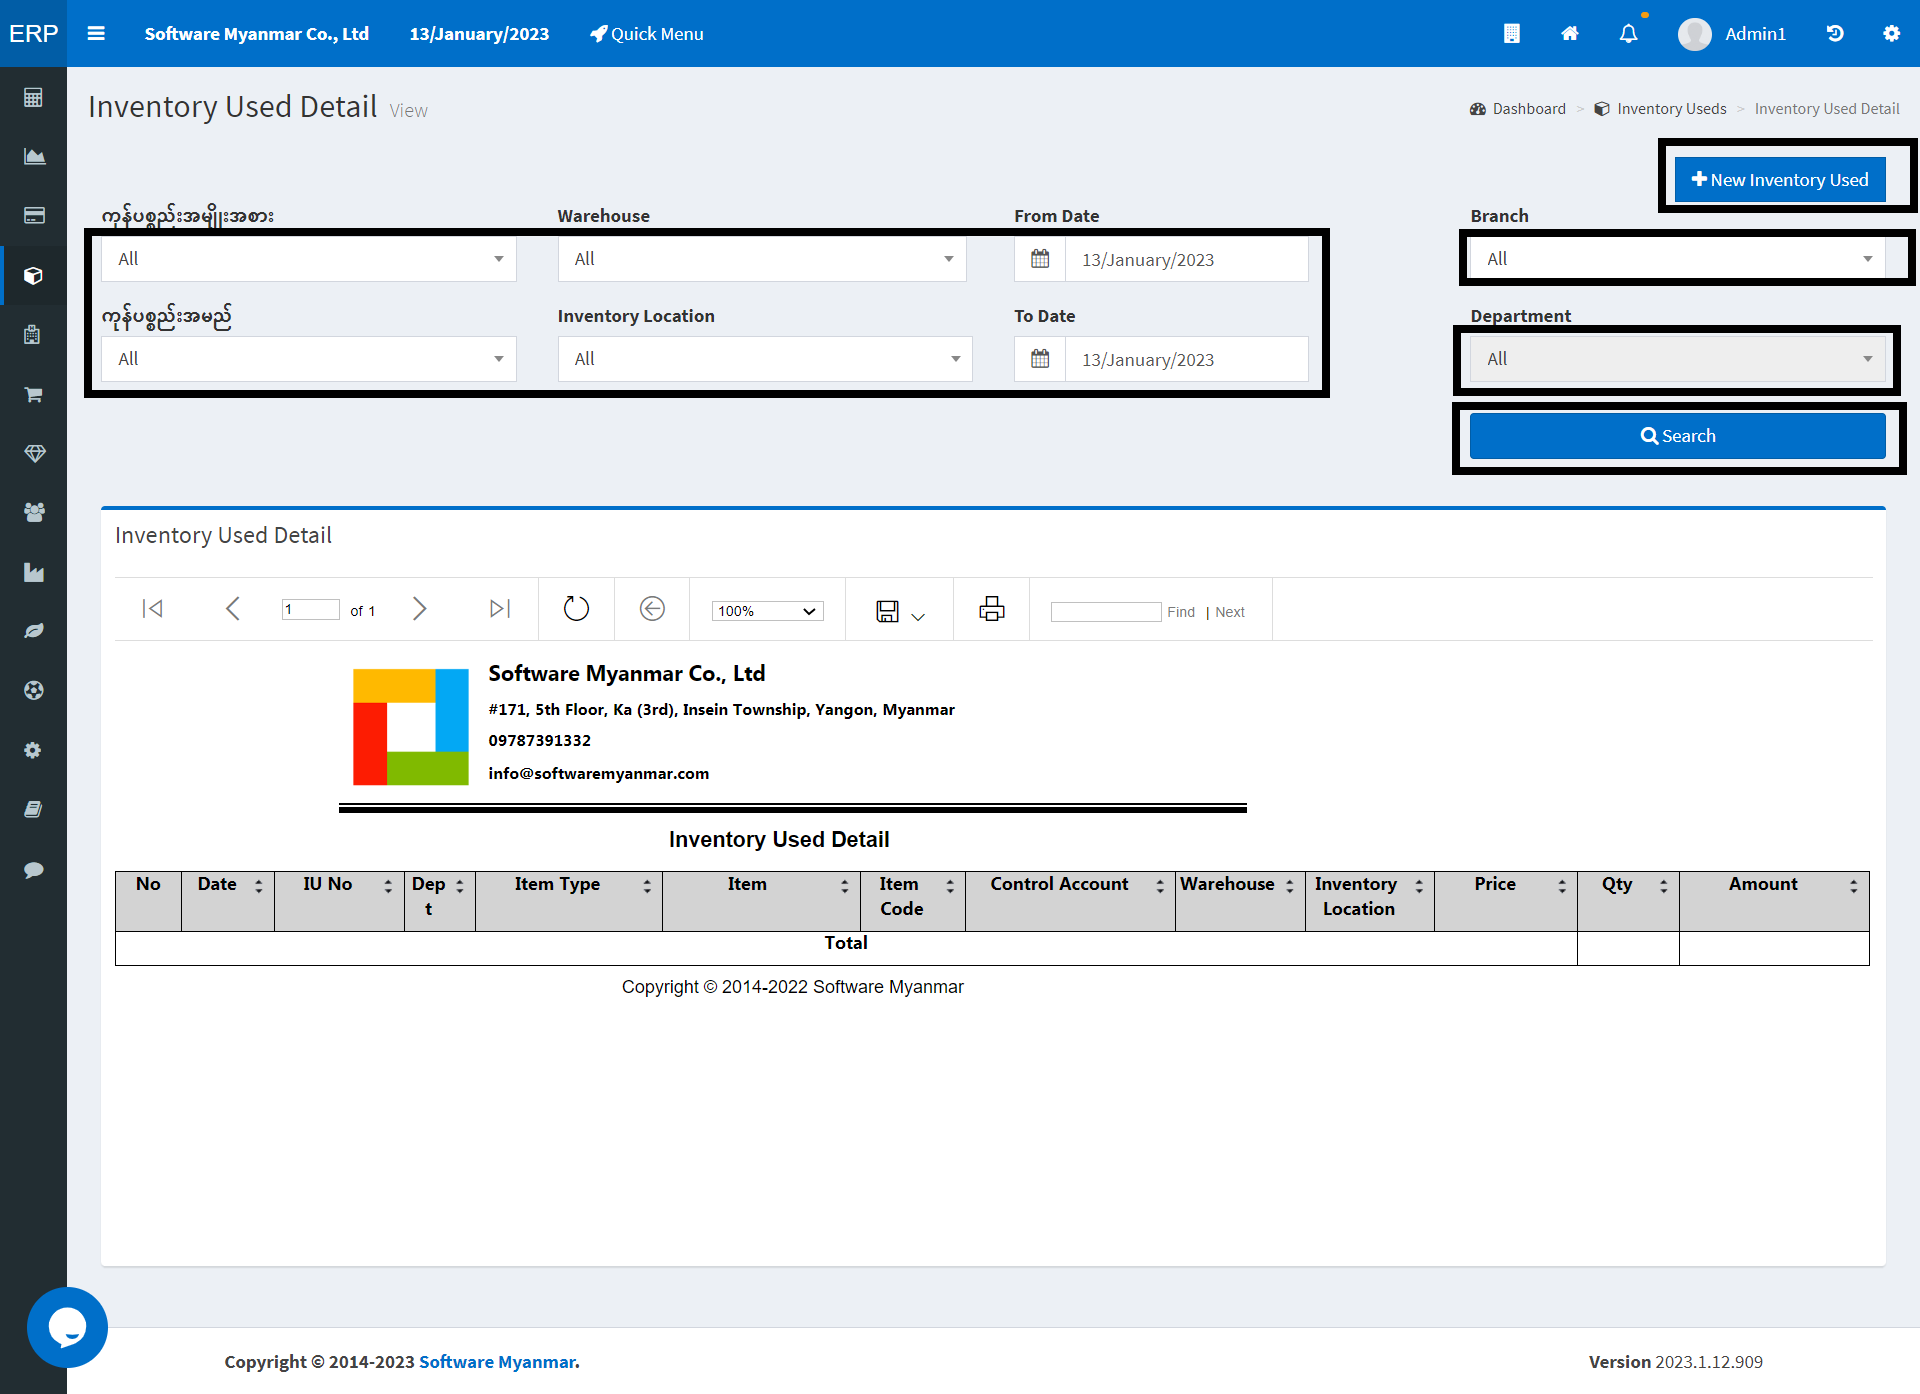Open book sidebar icon
The width and height of the screenshot is (1920, 1394).
click(33, 809)
